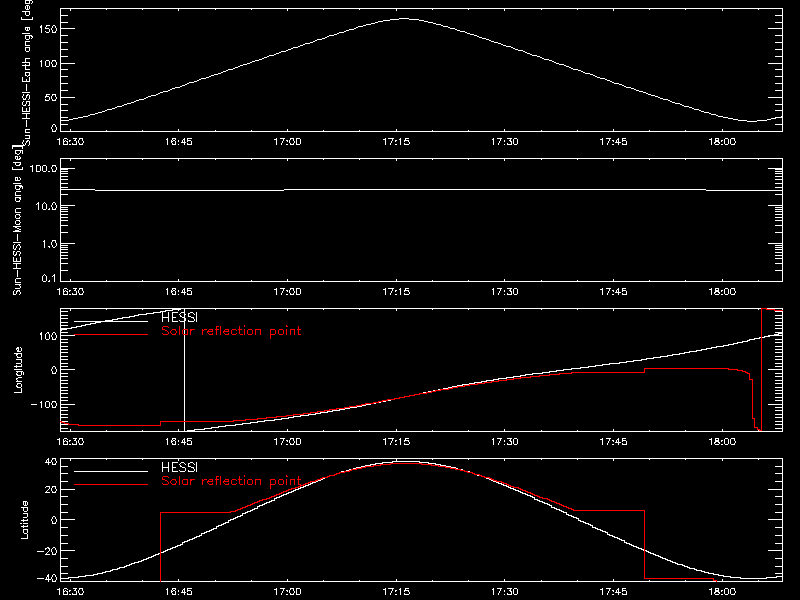Viewport: 800px width, 600px height.
Task: Click the white HESSI legend line sample in Latitude plot
Action: (x=111, y=471)
